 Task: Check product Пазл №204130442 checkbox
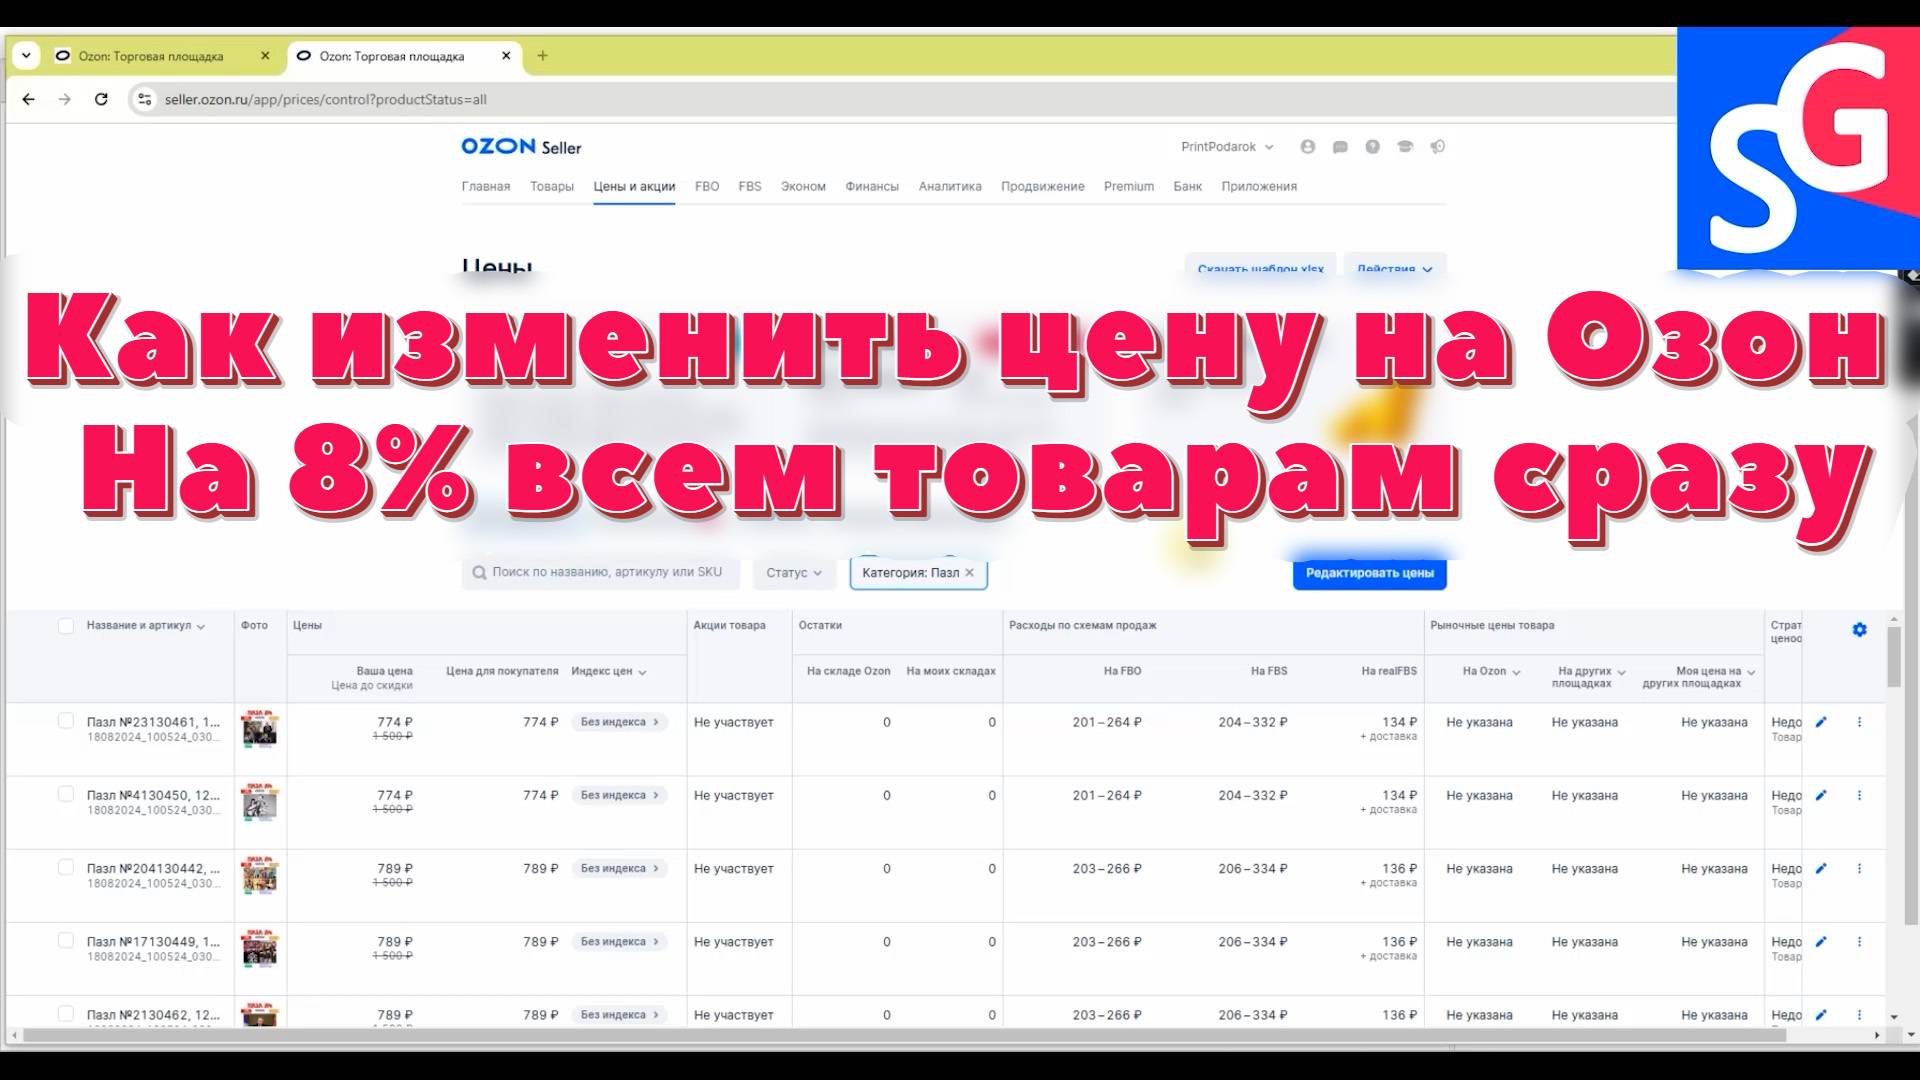click(x=66, y=868)
